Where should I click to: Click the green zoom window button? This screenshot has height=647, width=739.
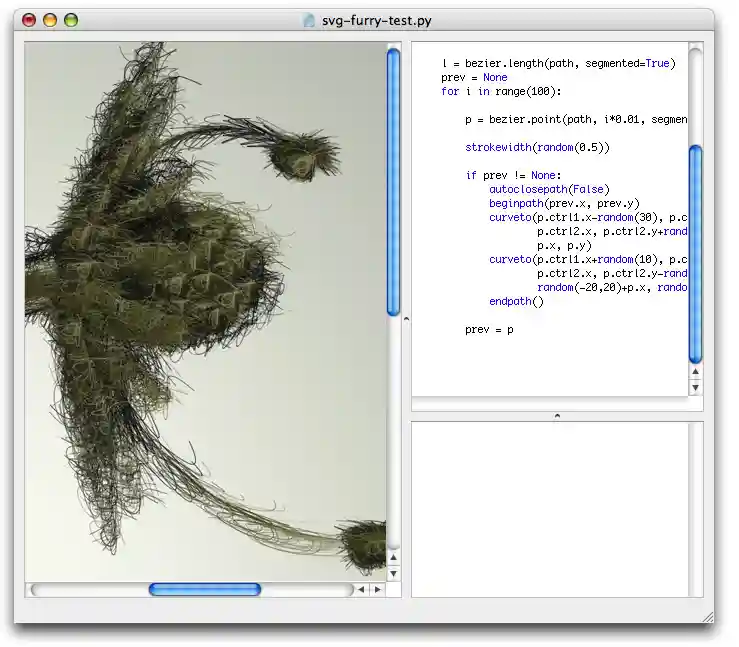click(71, 20)
